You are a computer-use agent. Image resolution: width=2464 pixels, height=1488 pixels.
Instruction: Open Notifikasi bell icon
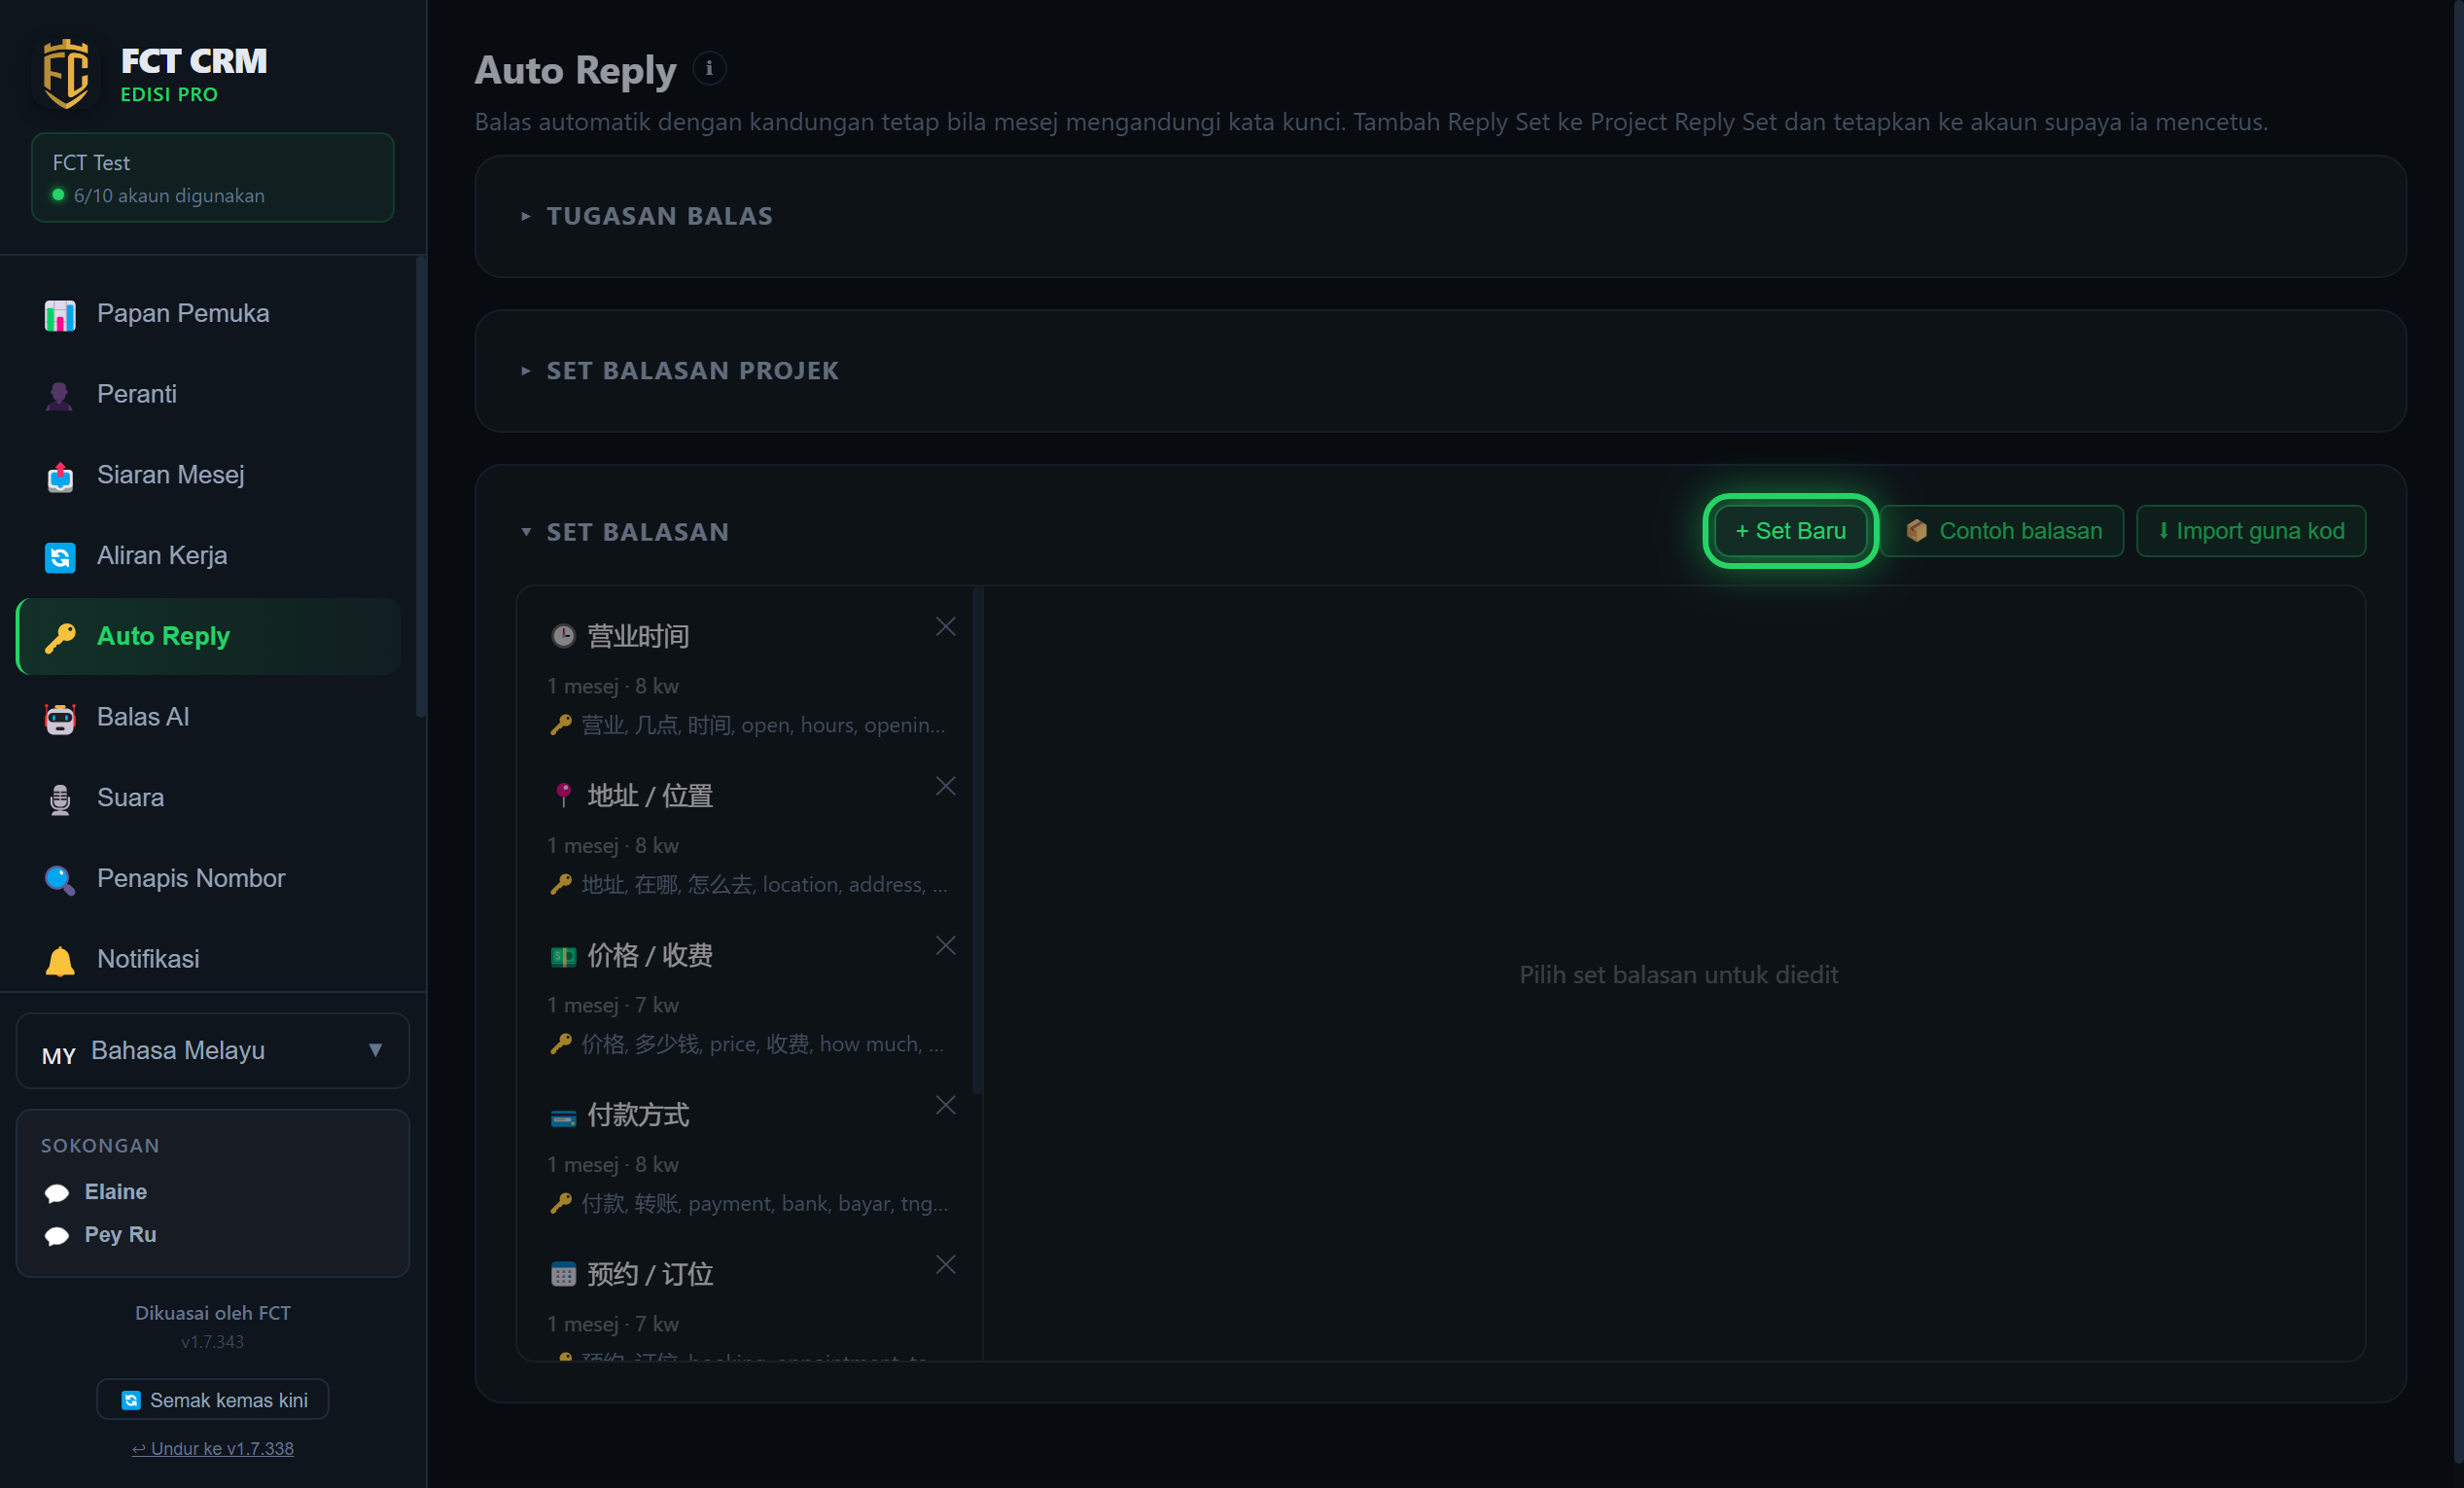pyautogui.click(x=60, y=960)
